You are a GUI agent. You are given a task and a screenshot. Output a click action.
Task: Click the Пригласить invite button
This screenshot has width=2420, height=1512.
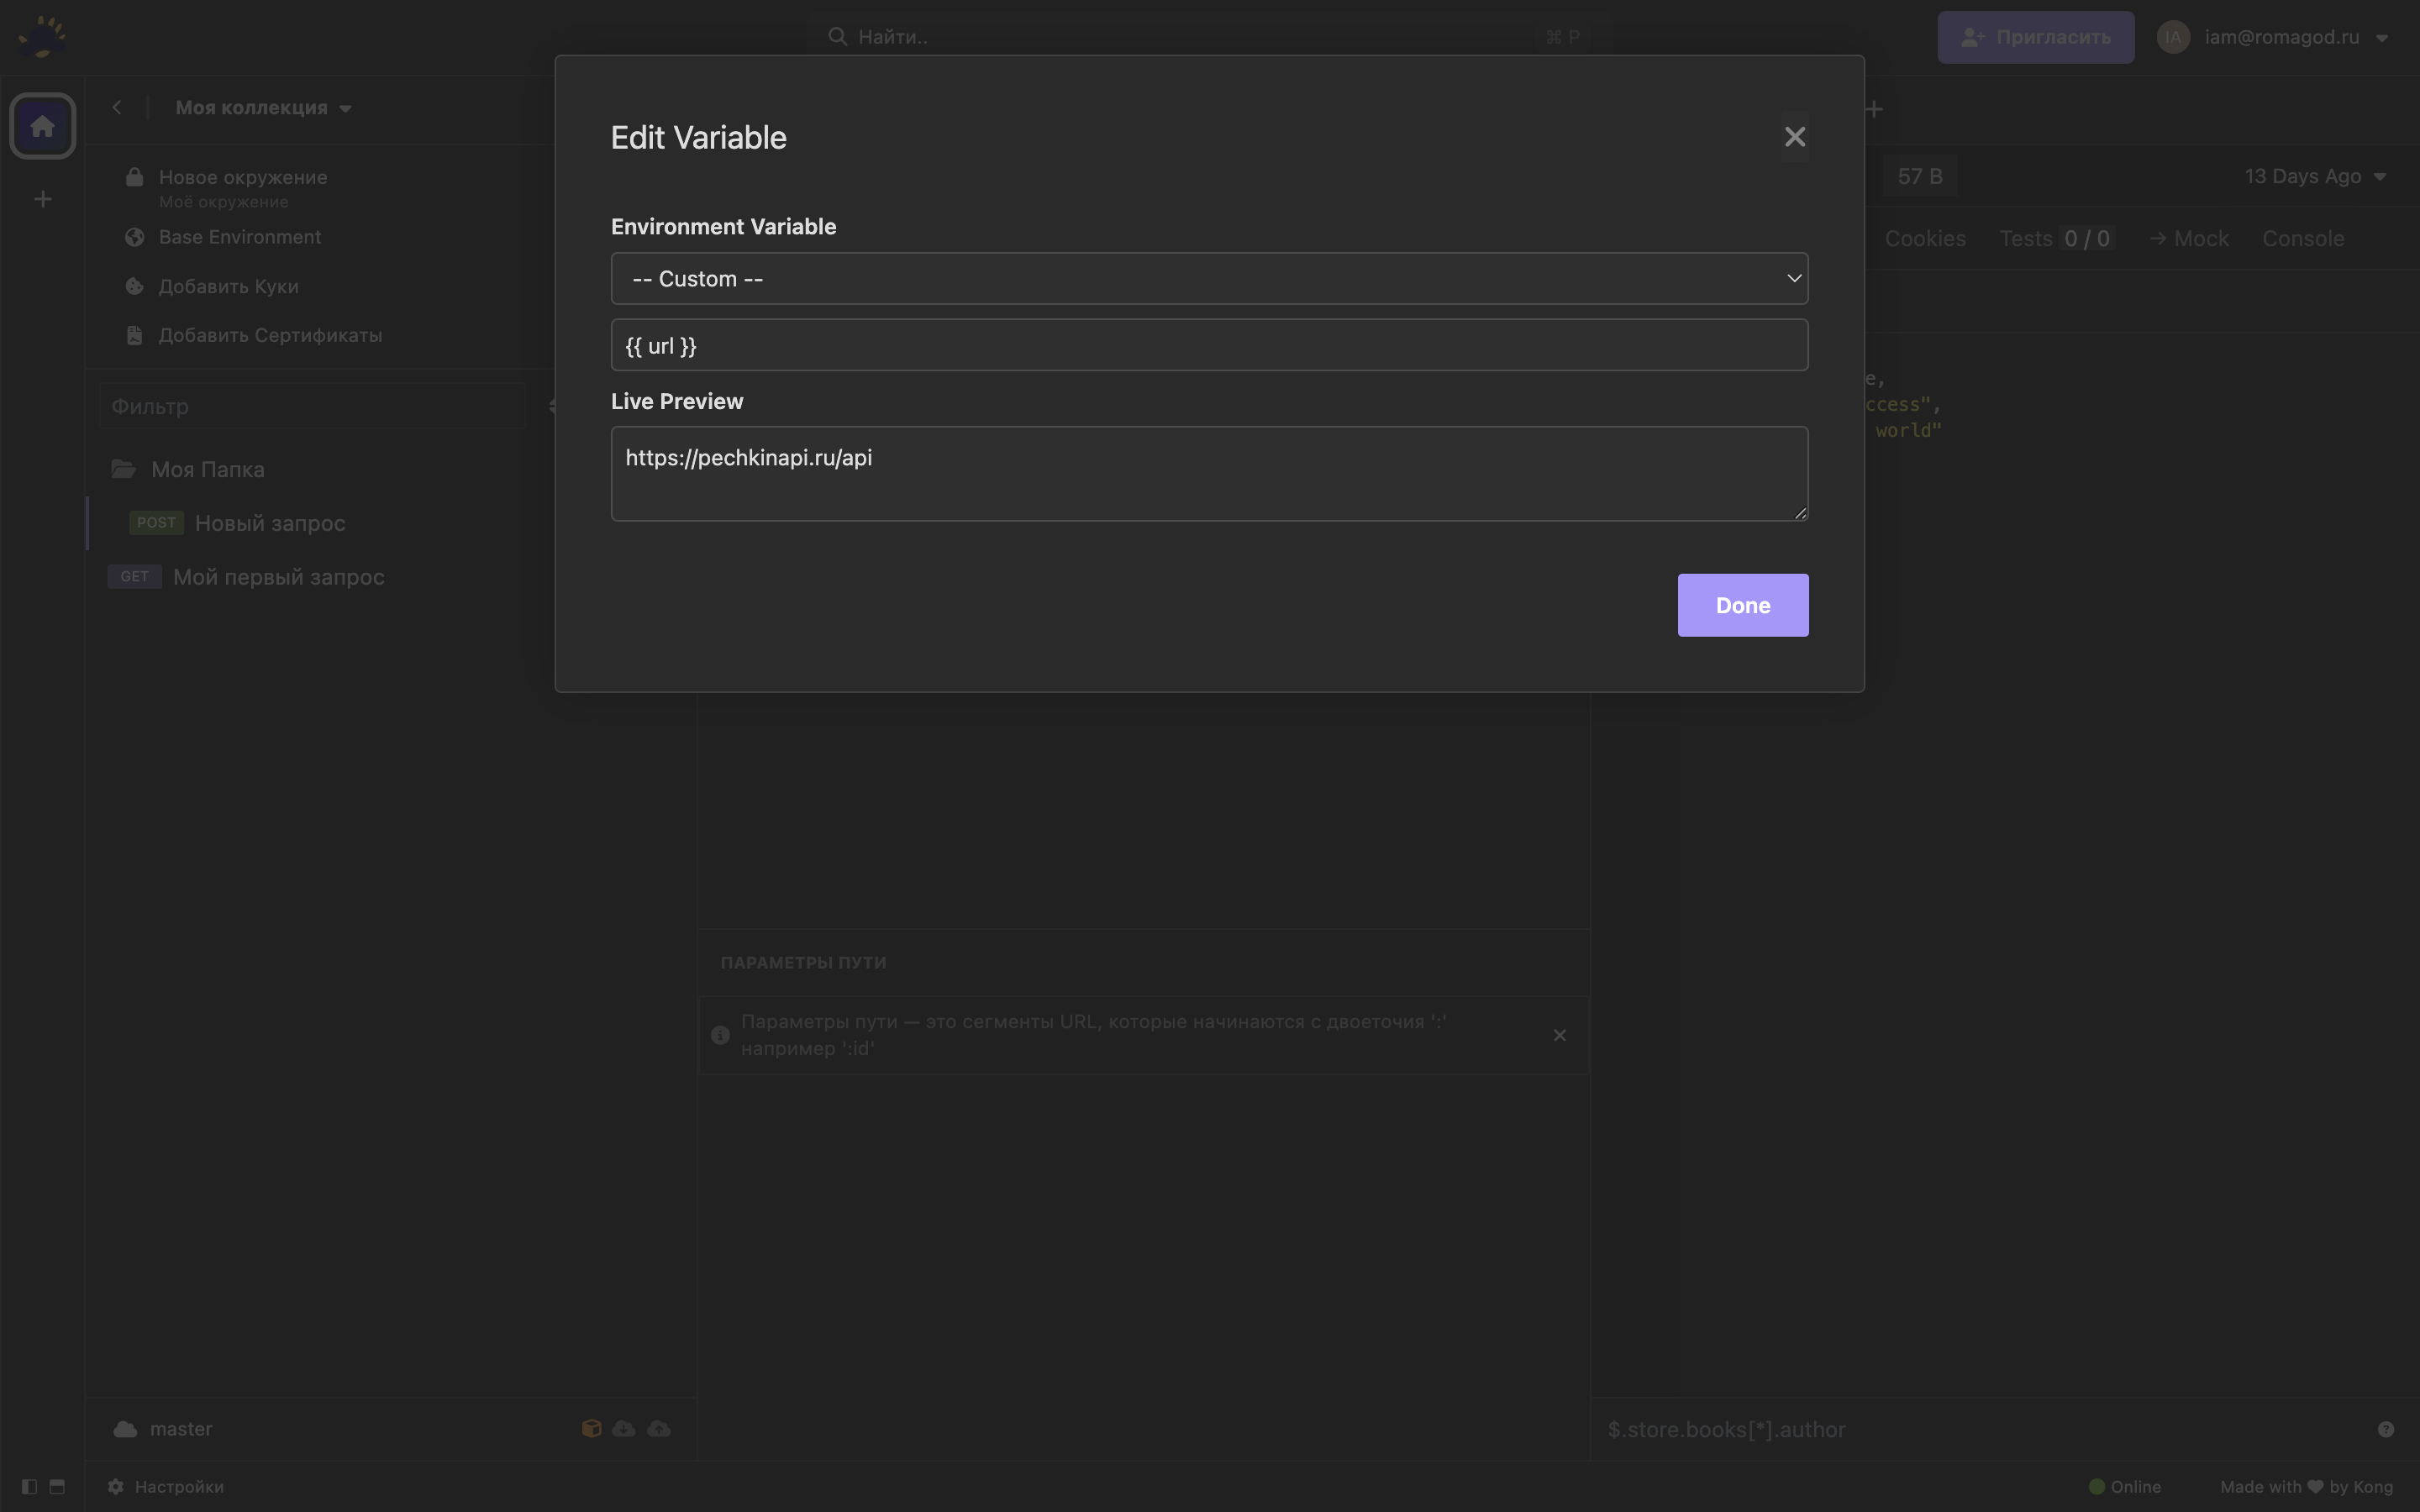point(2035,37)
